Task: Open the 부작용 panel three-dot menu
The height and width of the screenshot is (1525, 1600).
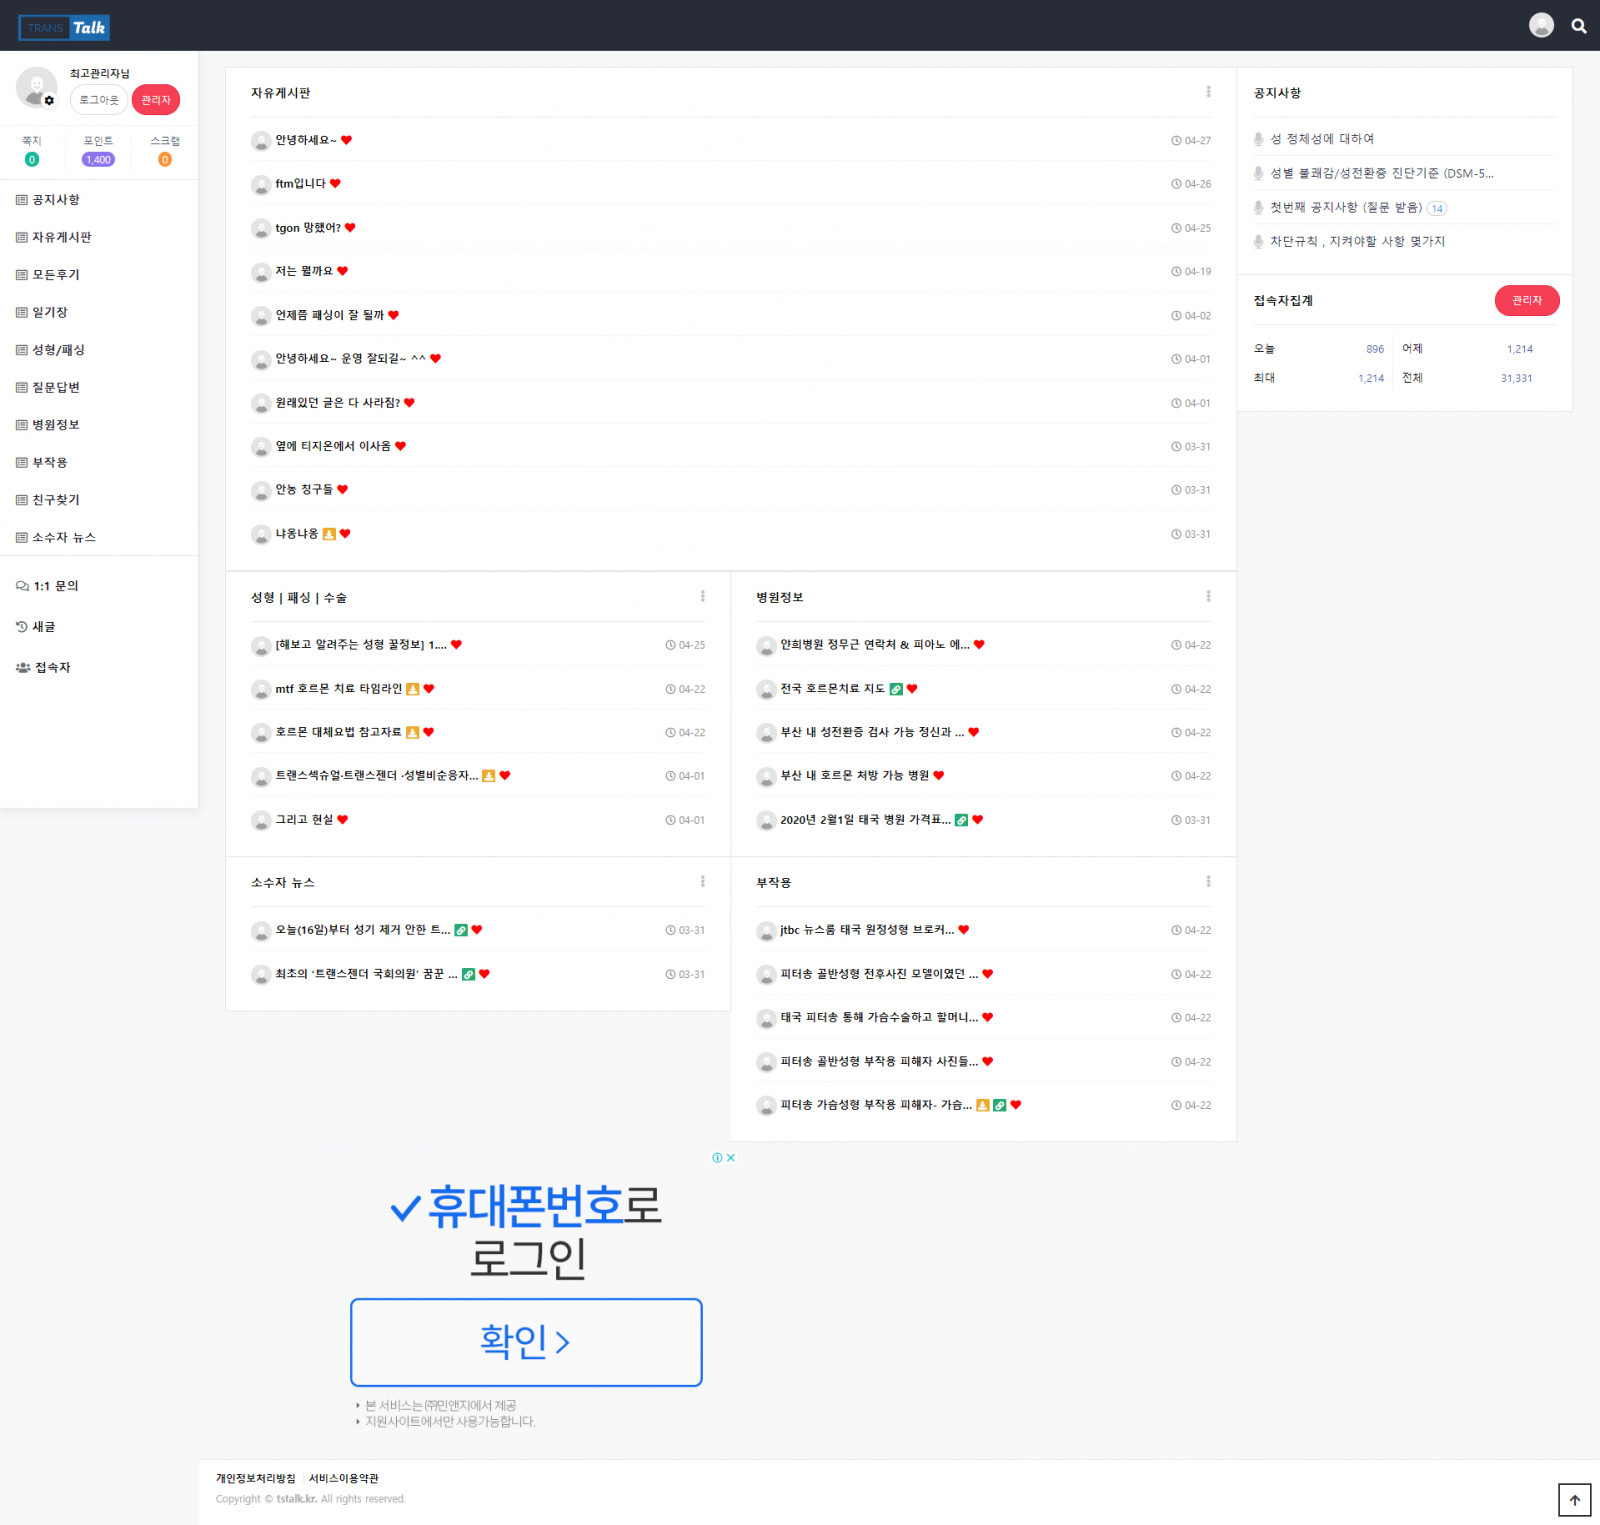Action: 1208,882
